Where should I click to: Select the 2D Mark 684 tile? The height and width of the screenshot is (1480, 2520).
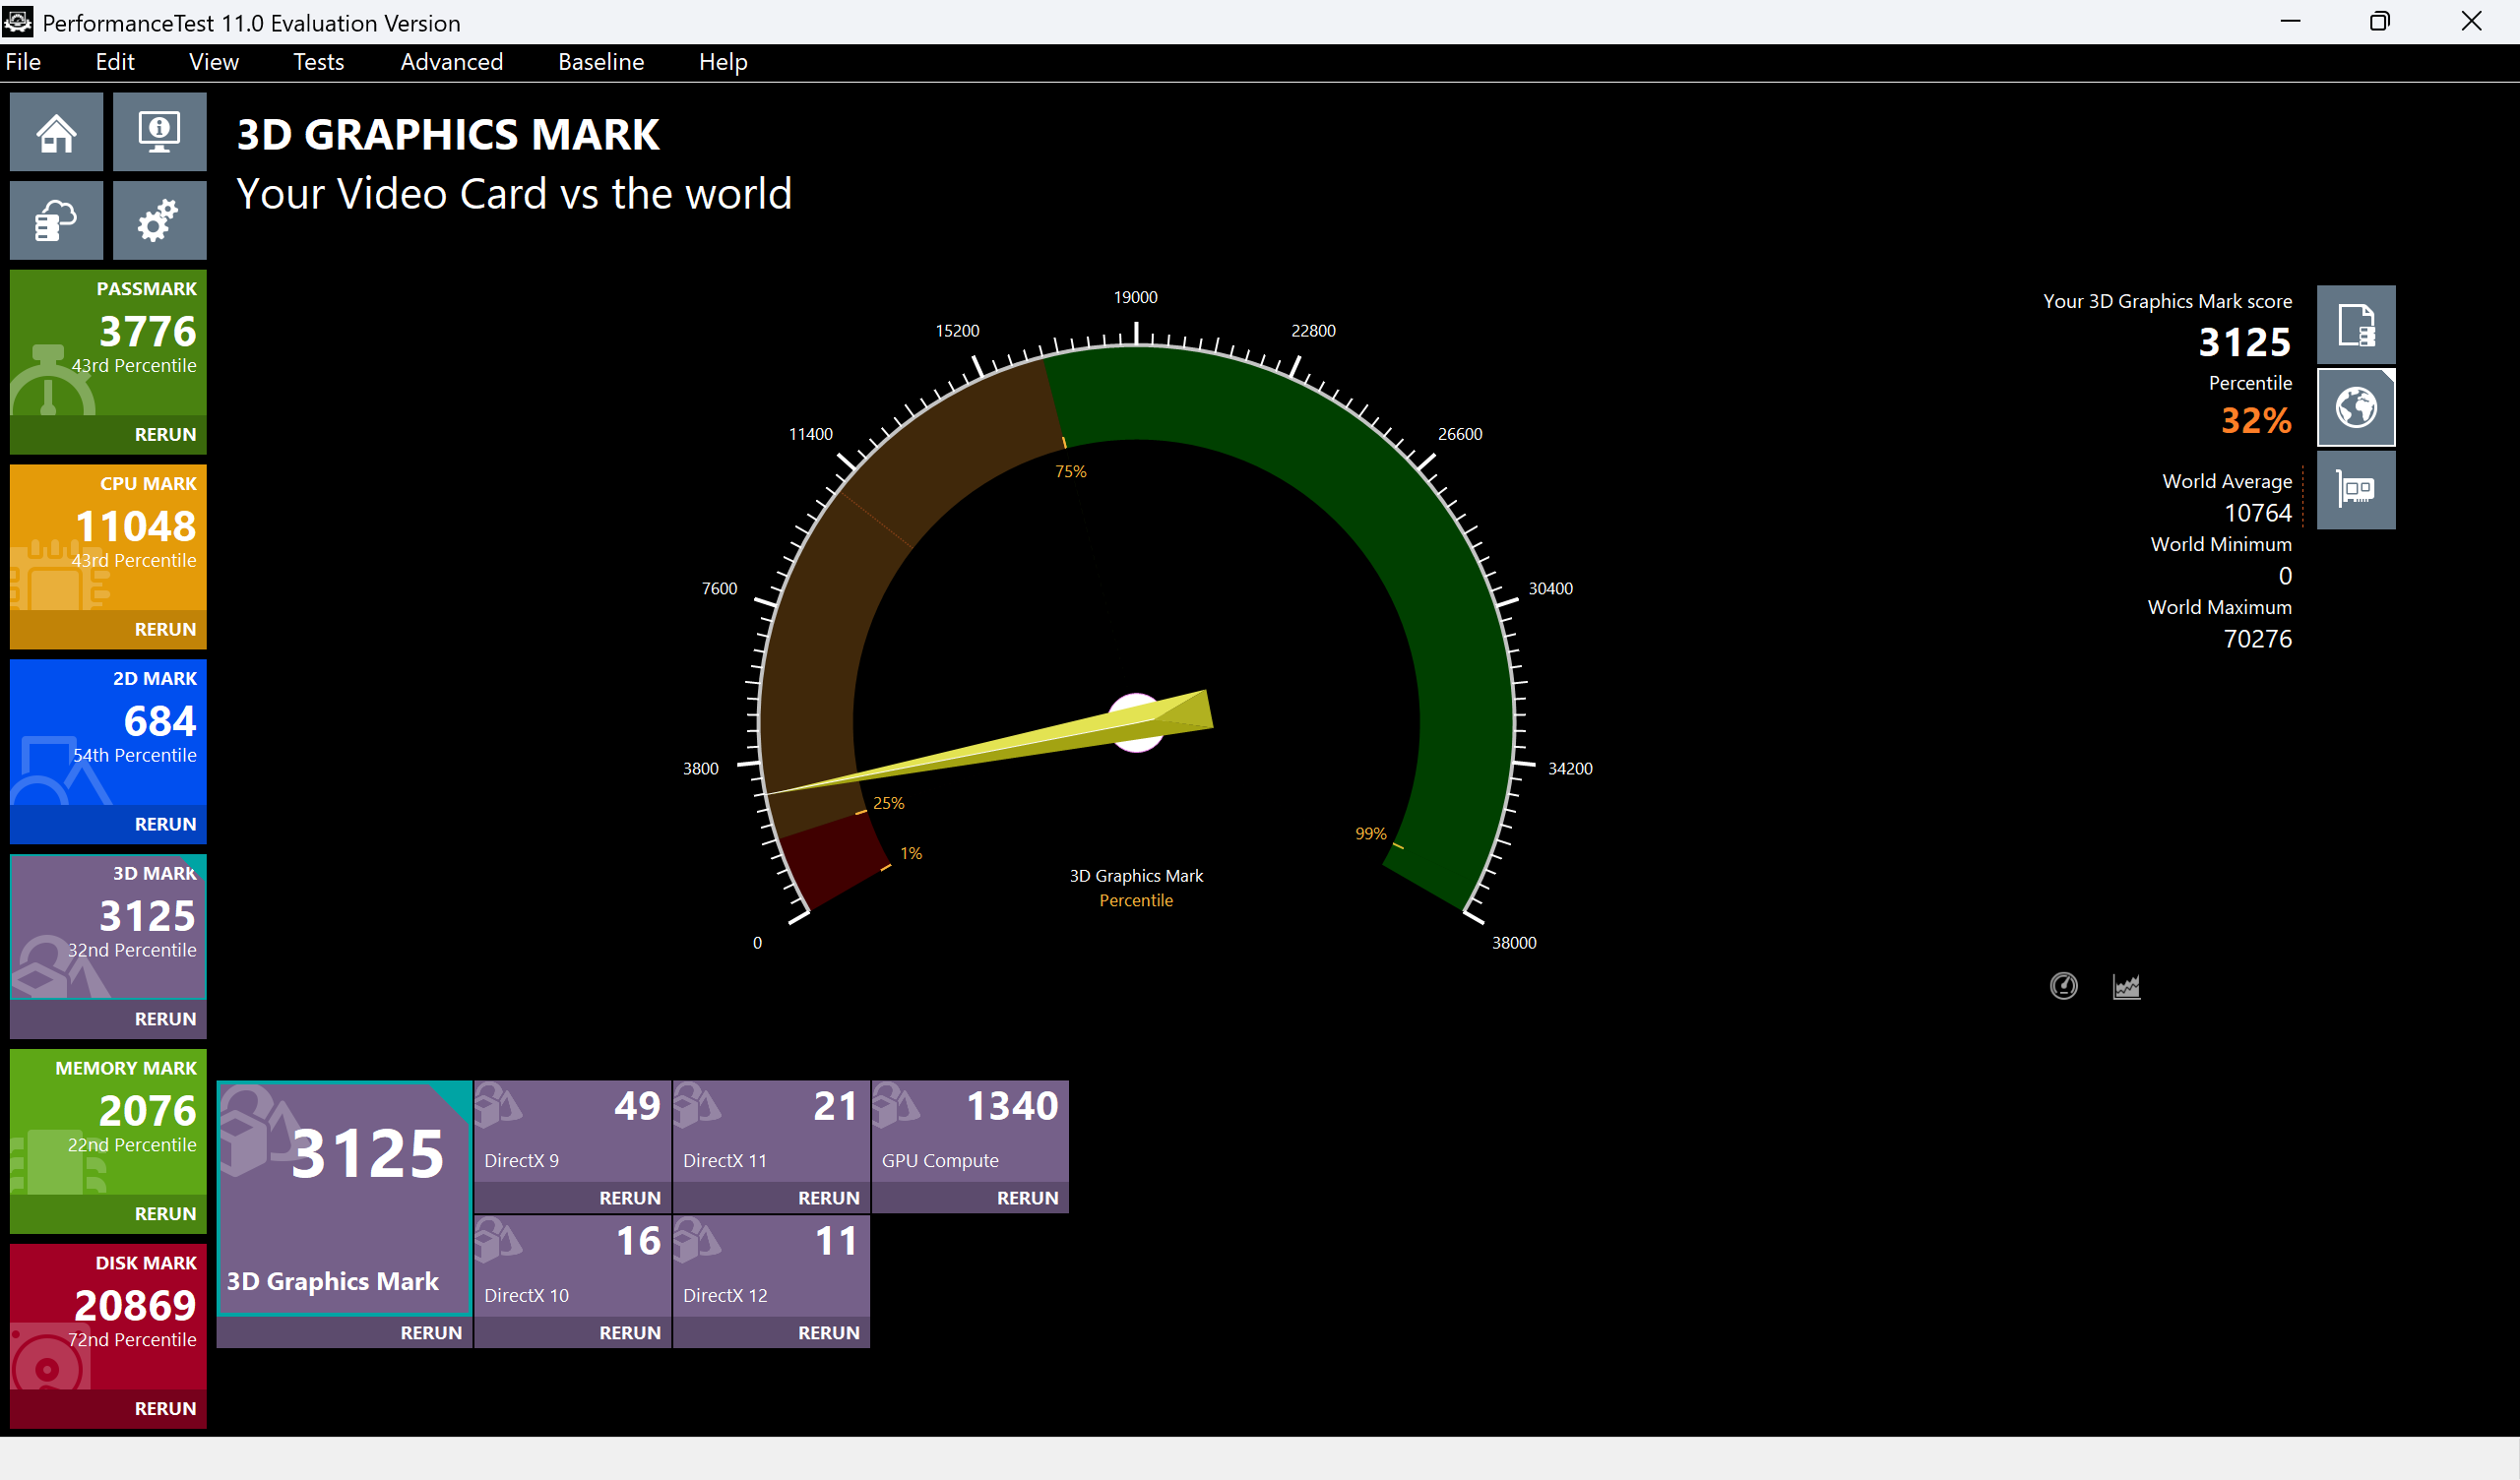pos(108,732)
